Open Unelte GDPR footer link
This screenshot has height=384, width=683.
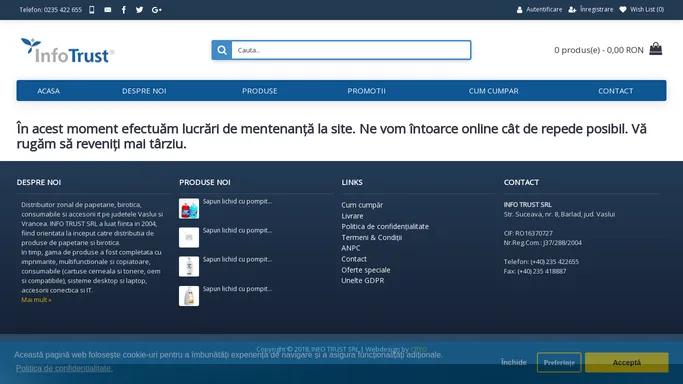362,280
